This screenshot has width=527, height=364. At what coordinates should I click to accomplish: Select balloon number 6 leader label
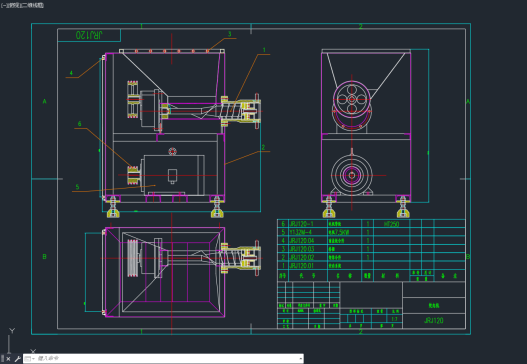coord(80,124)
